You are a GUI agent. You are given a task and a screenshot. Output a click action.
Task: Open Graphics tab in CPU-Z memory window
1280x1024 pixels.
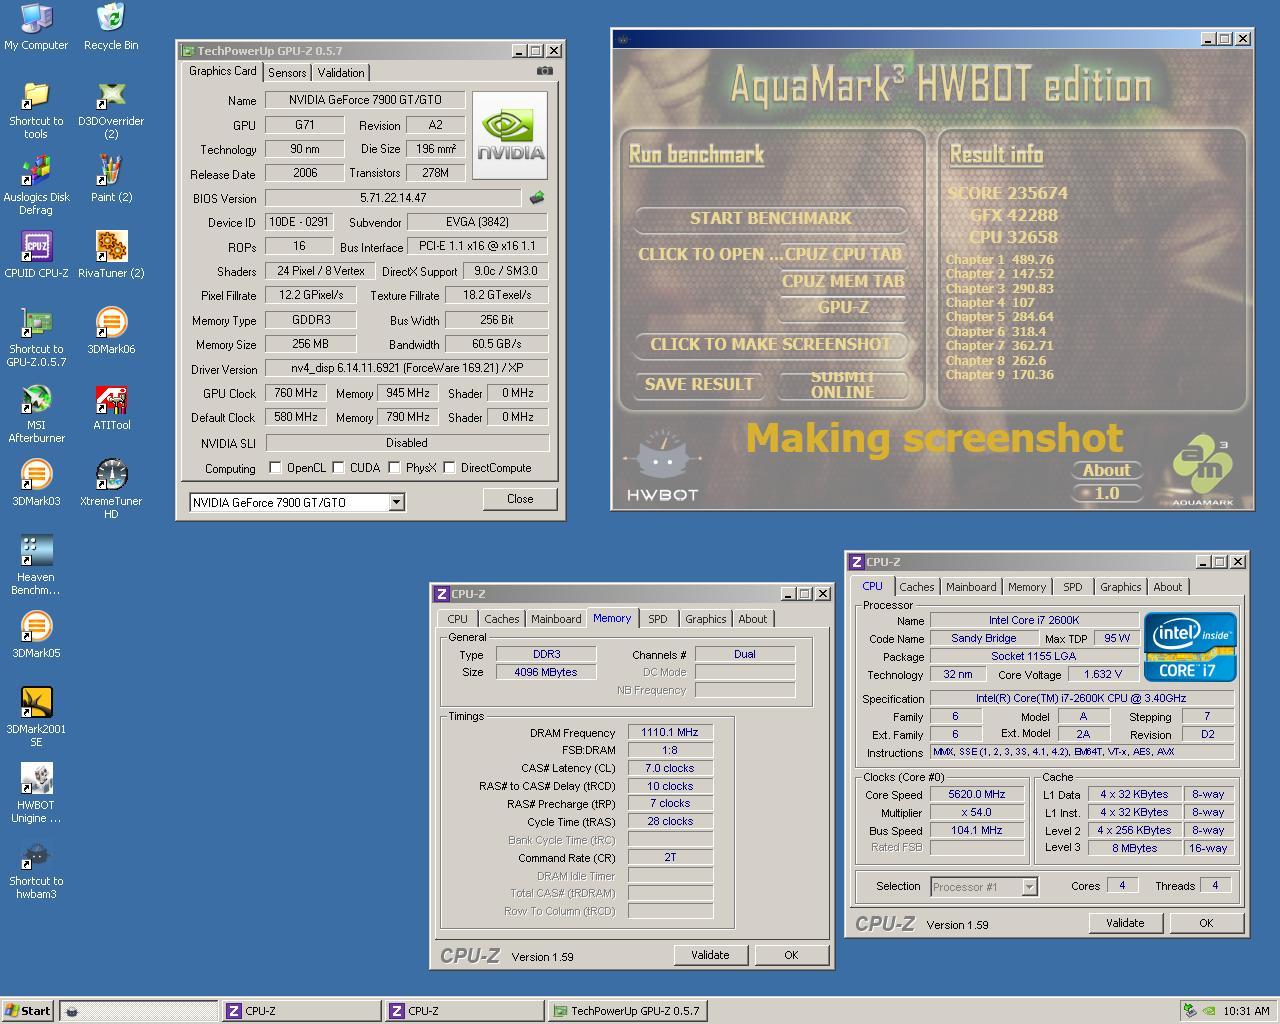tap(705, 619)
